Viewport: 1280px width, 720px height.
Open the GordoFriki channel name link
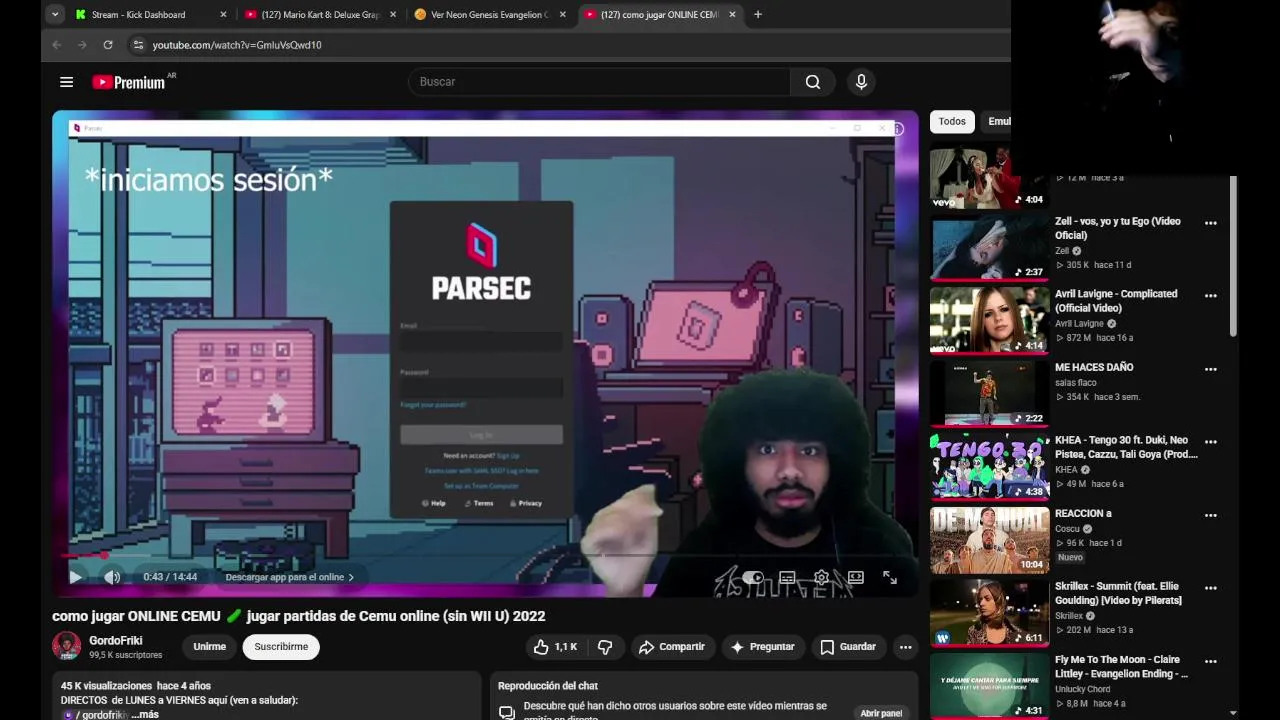coord(116,640)
